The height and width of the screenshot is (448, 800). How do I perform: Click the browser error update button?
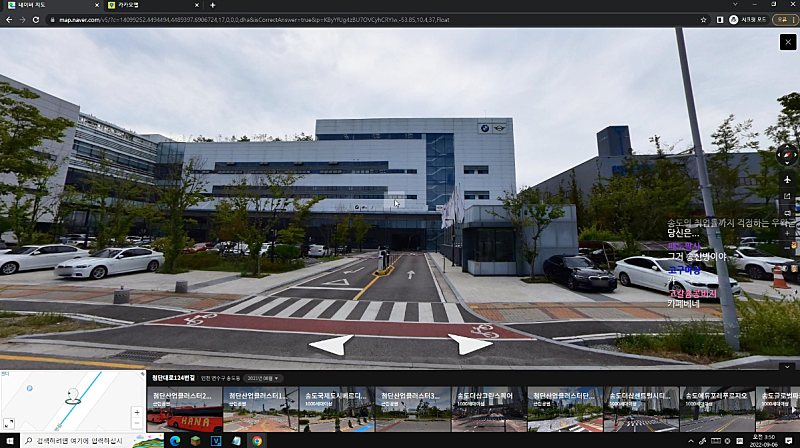[784, 20]
